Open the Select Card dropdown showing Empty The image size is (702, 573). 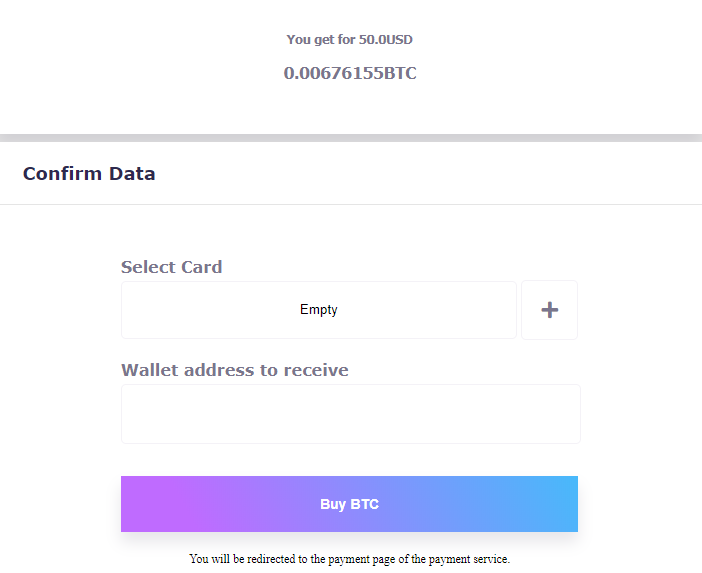pos(319,310)
